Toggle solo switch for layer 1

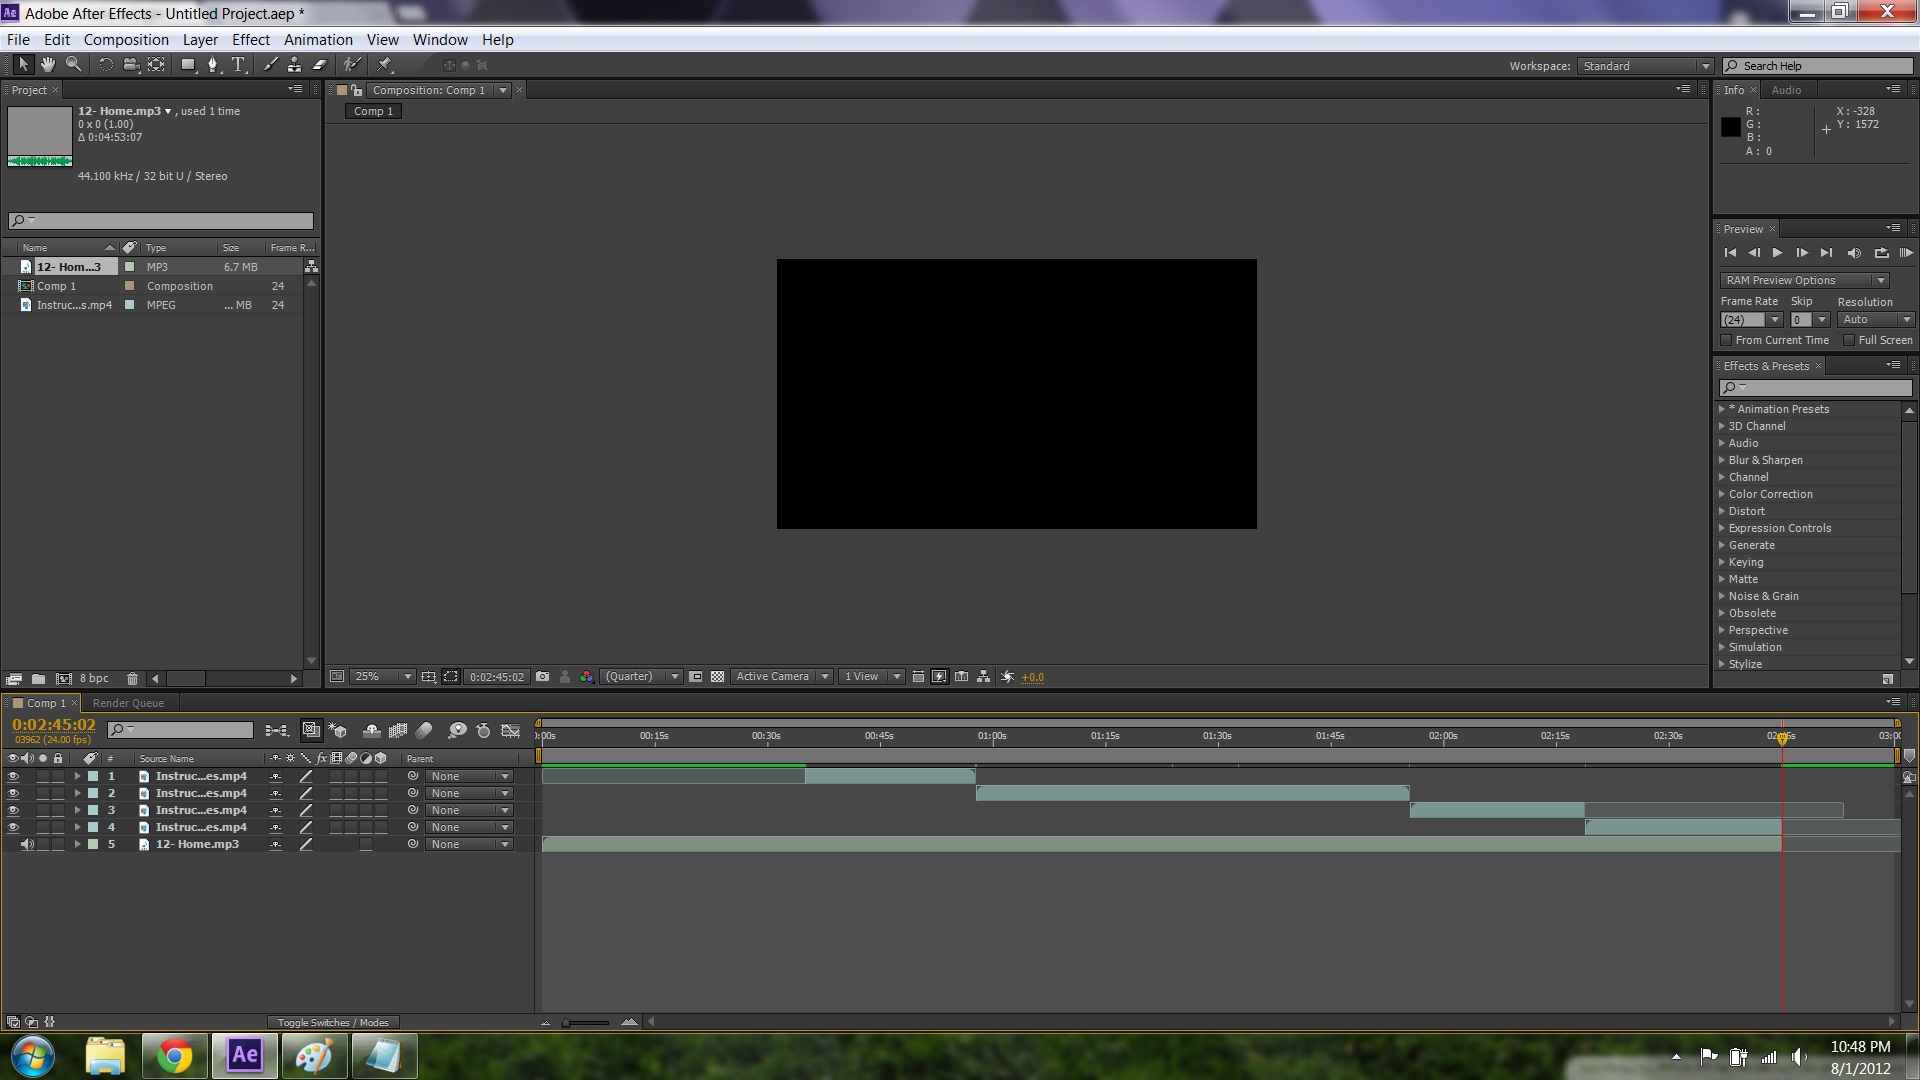pyautogui.click(x=43, y=776)
